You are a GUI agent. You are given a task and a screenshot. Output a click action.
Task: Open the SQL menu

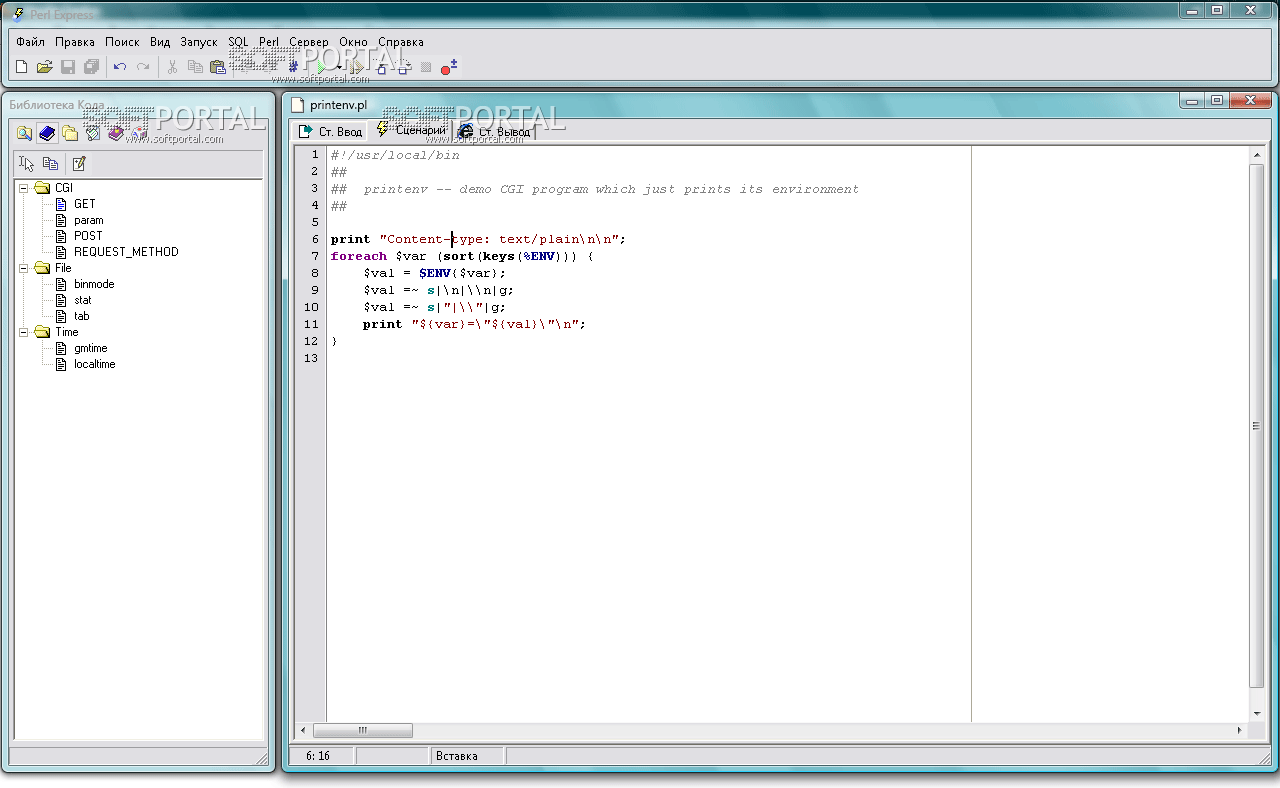pos(238,42)
